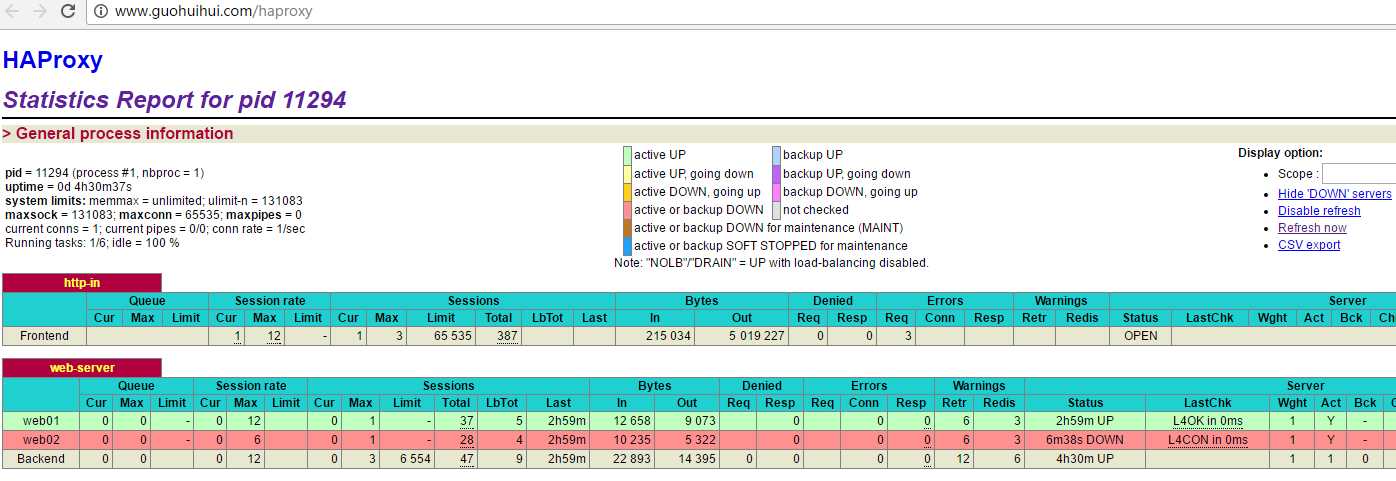Click the SOFT STOPPED for maintenance color box
This screenshot has width=1396, height=481.
click(x=627, y=245)
